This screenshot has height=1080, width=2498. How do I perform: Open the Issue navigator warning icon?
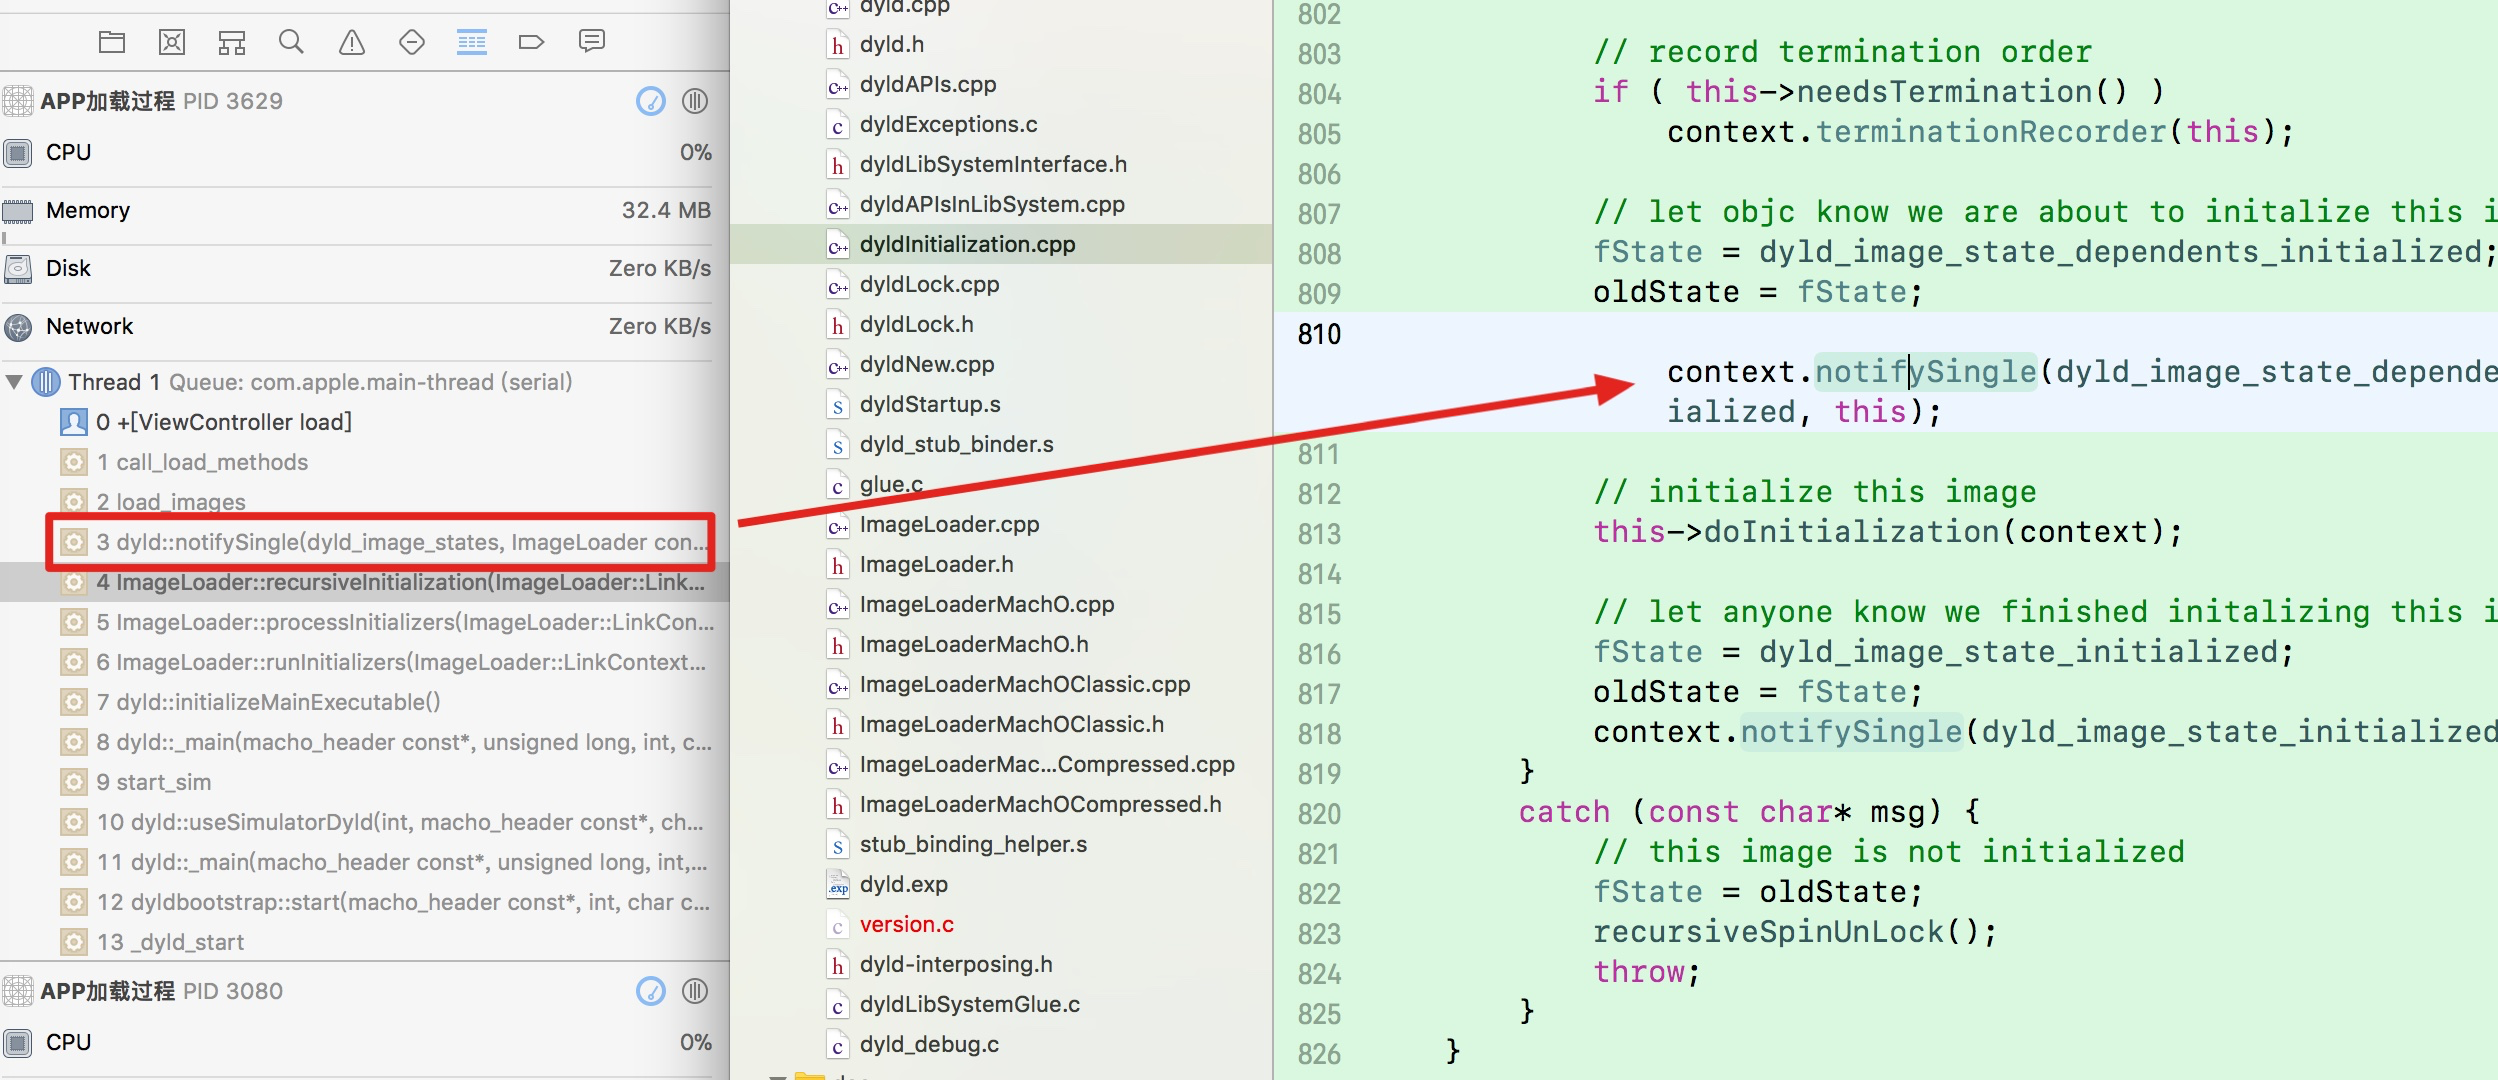click(352, 42)
